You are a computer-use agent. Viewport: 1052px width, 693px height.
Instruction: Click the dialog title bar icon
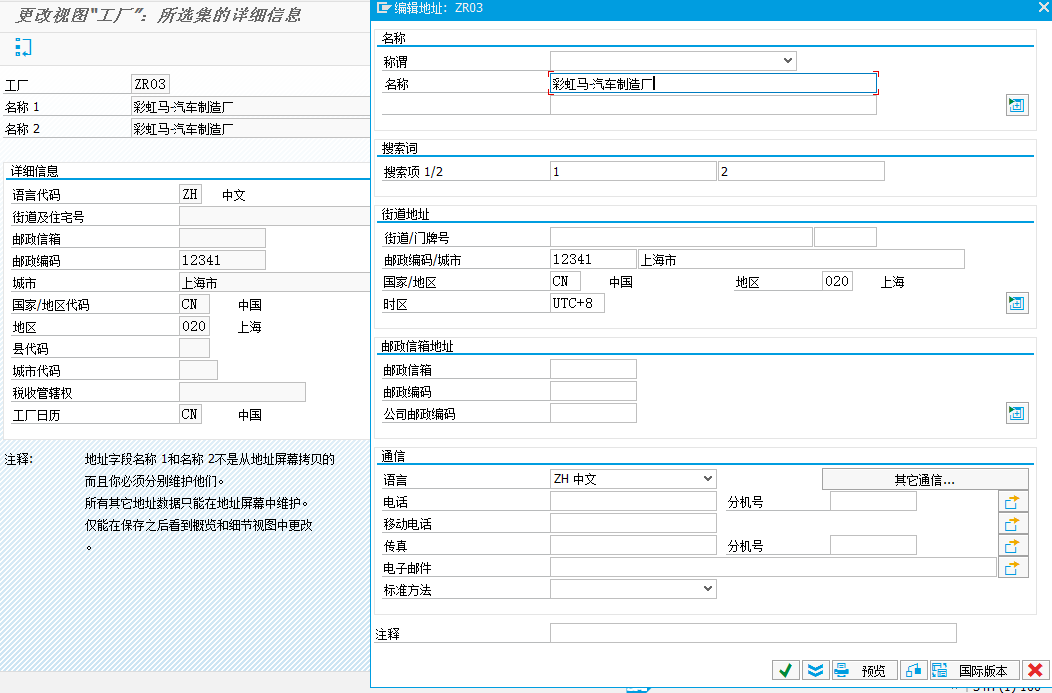coord(384,8)
